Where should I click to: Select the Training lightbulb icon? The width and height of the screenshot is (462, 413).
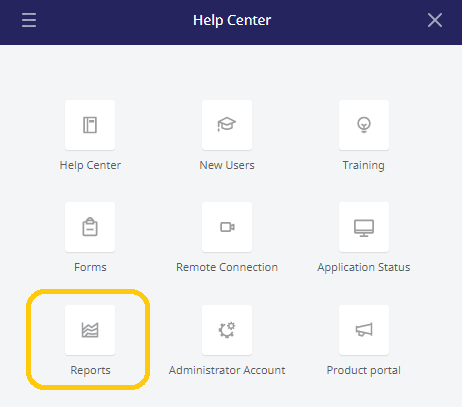tap(364, 125)
